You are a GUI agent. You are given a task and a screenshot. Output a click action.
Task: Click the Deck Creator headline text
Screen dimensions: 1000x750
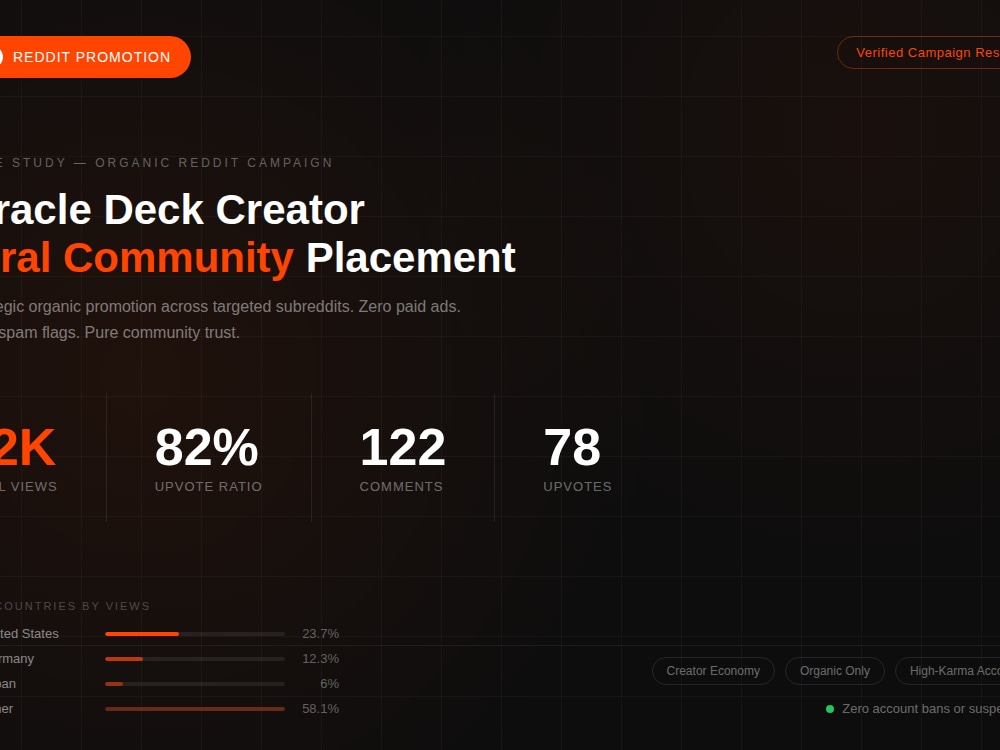233,209
